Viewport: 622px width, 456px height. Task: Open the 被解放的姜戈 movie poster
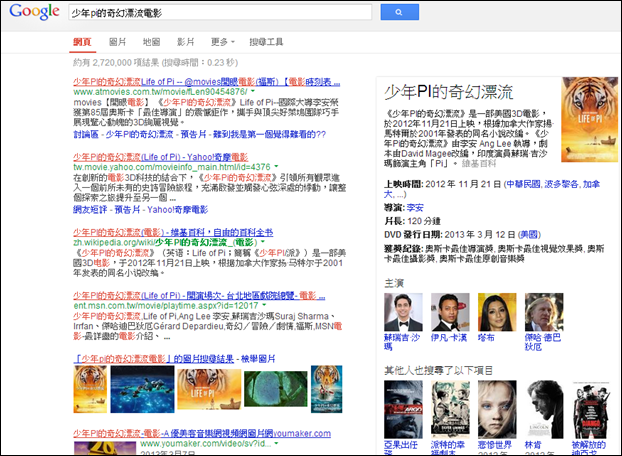pos(591,410)
